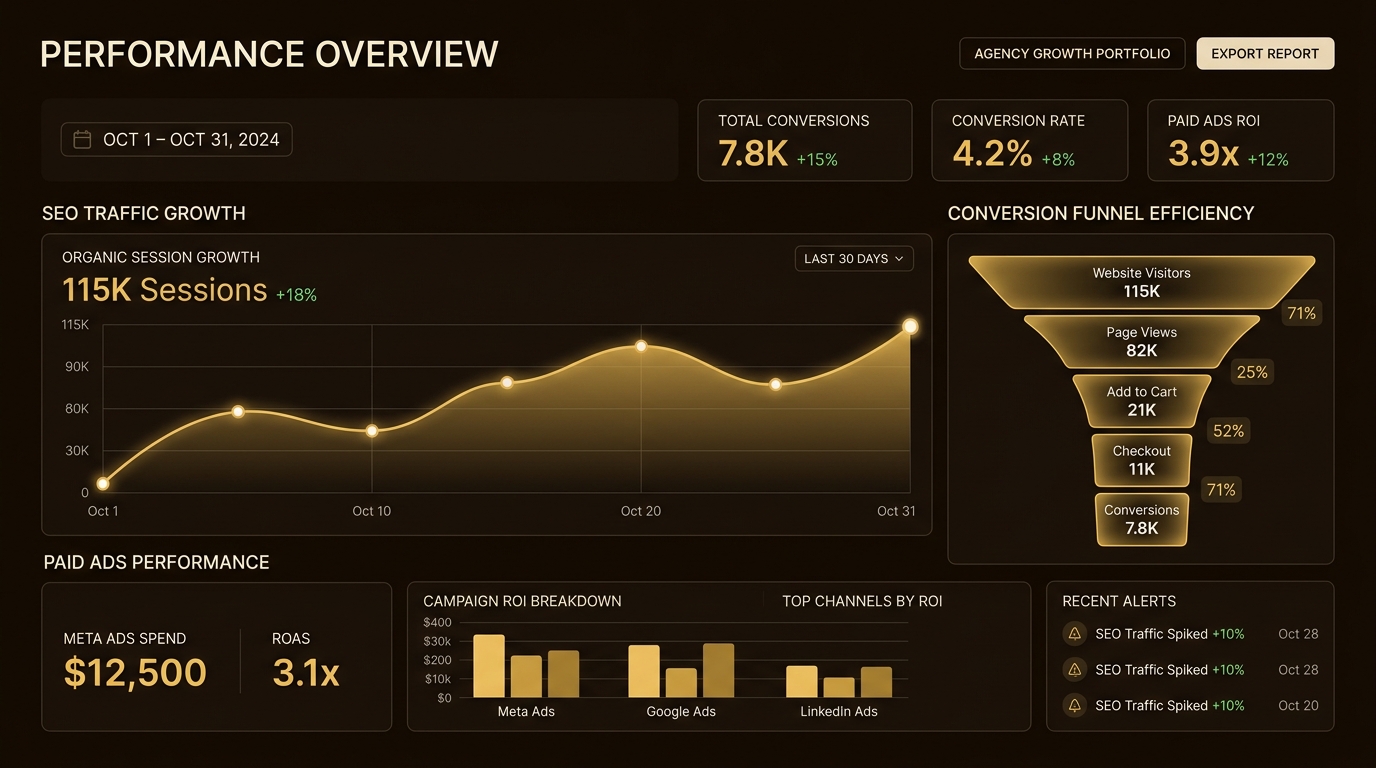Screen dimensions: 1376x768
Task: Click the Oct 20 alert date
Action: [1298, 705]
